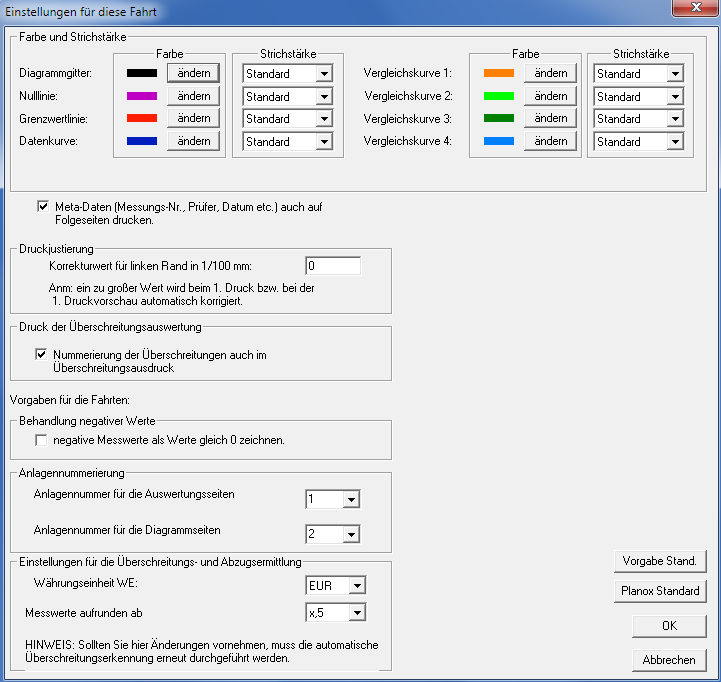Expand Messwerte aufrunden ab dropdown
This screenshot has width=721, height=682.
point(357,613)
